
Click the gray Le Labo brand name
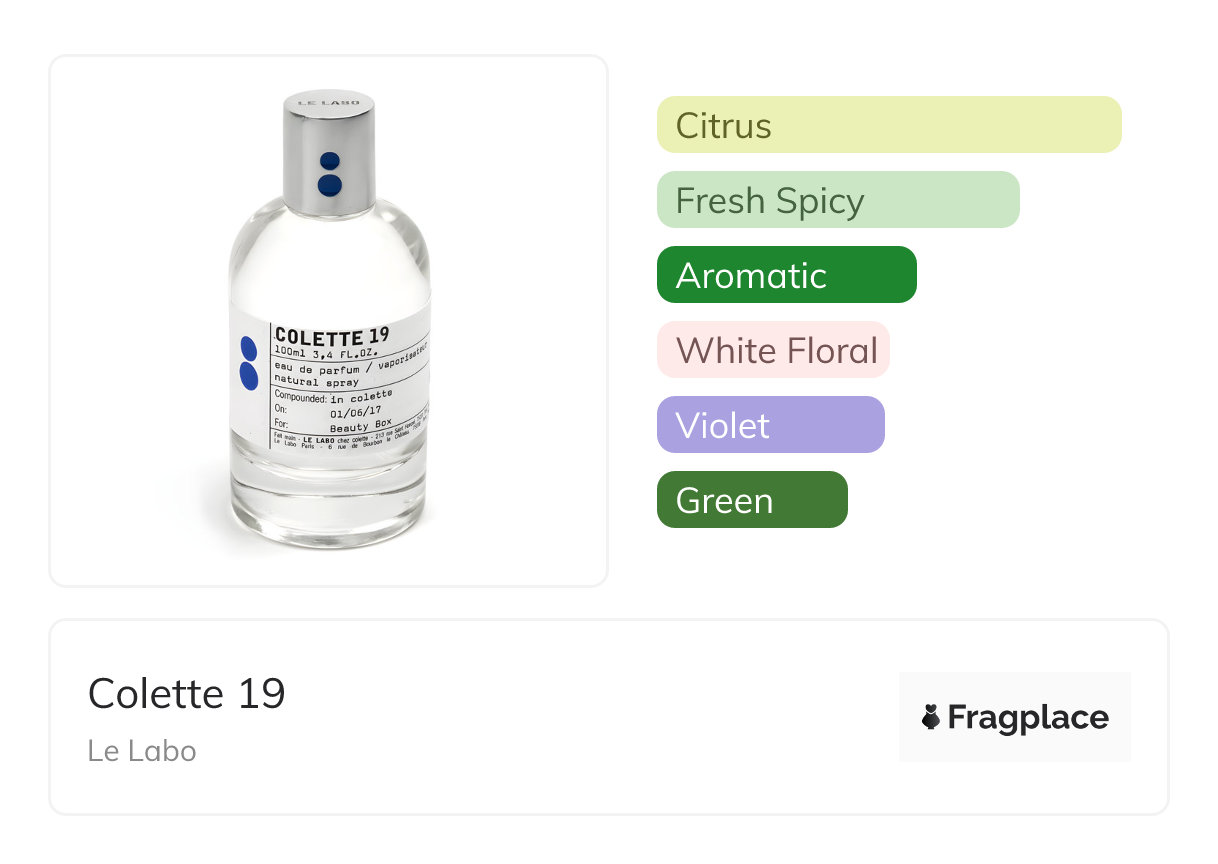pos(142,751)
